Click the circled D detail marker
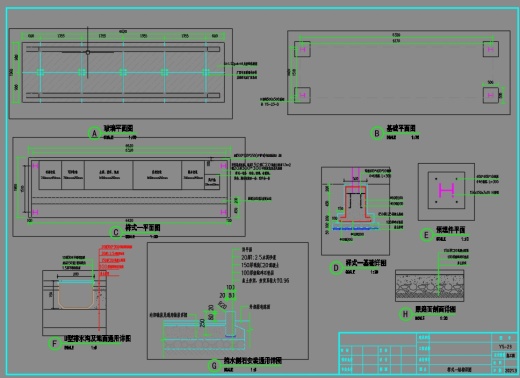 336,268
